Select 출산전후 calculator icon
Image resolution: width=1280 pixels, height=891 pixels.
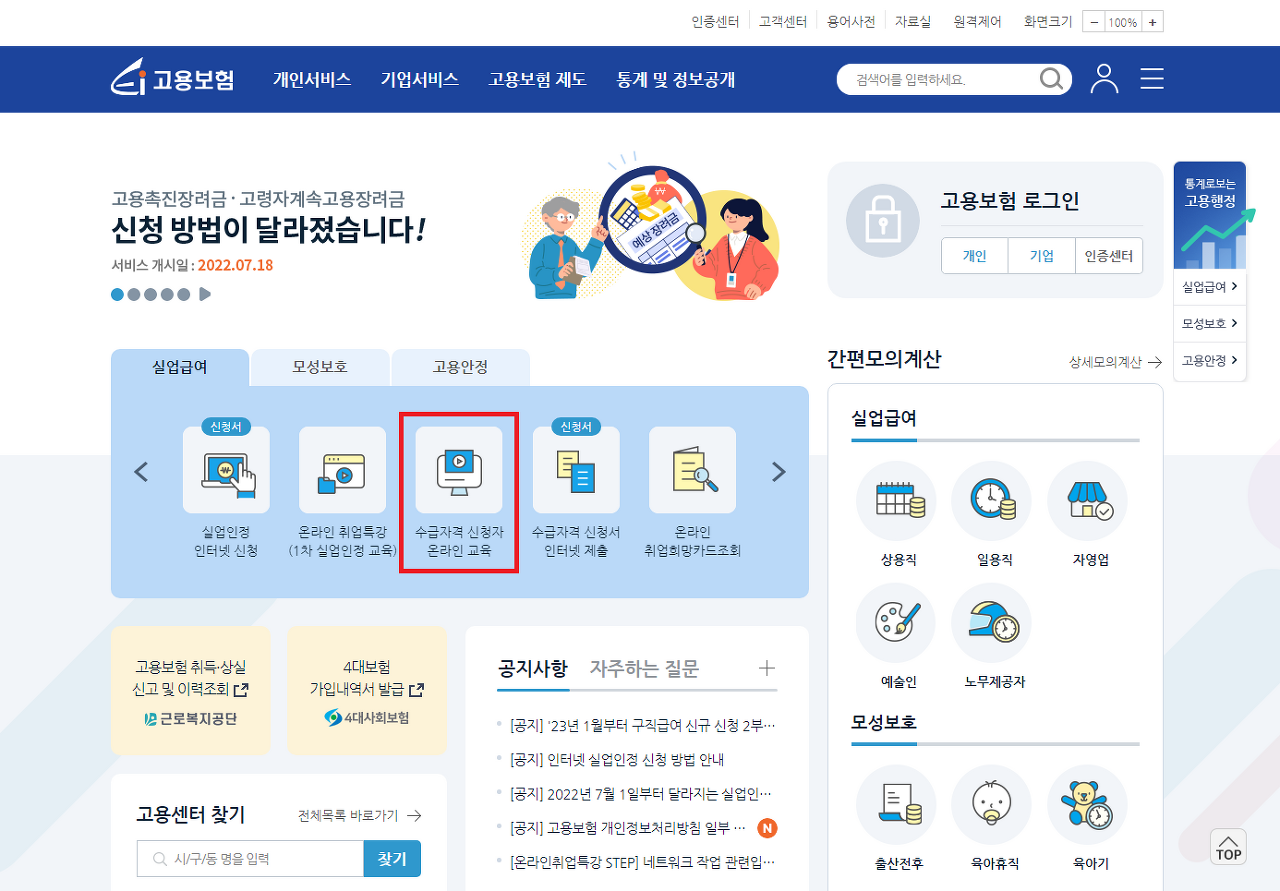[896, 805]
